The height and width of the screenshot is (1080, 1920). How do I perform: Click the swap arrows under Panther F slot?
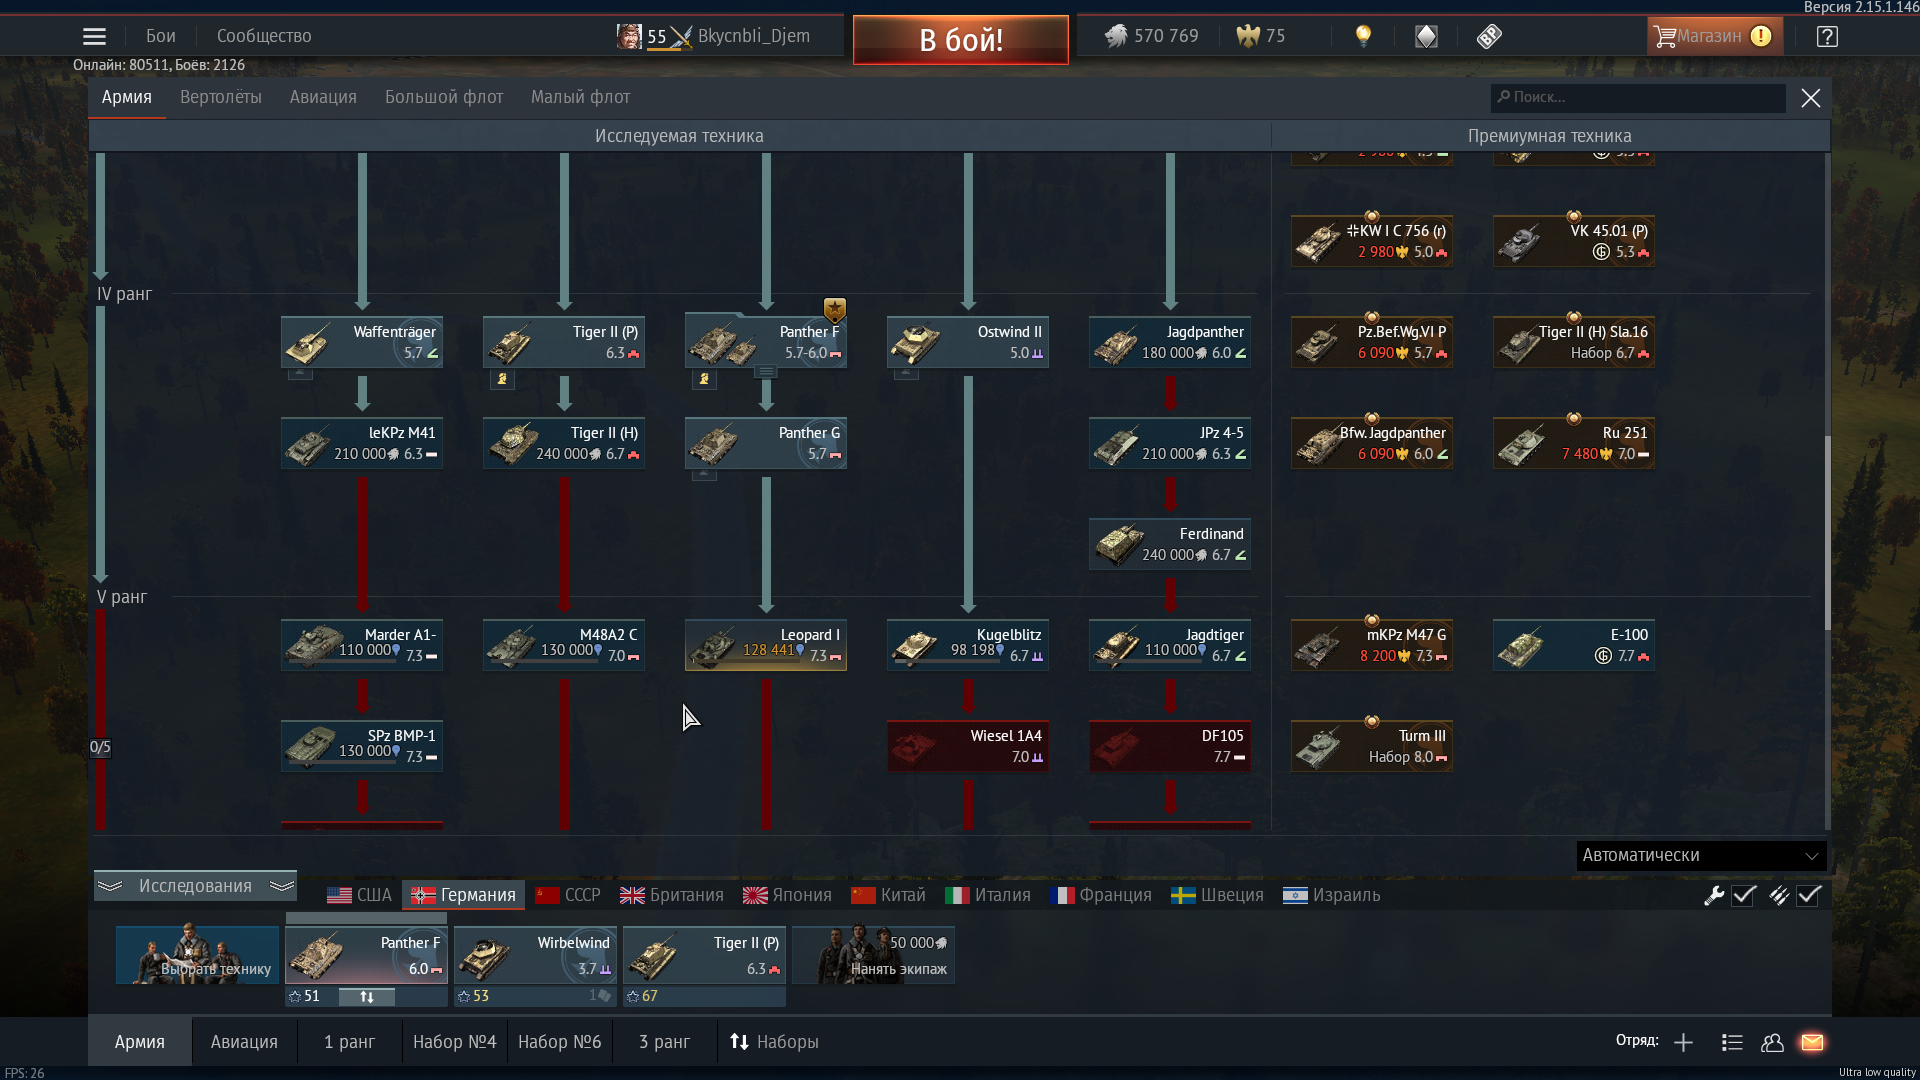click(x=367, y=997)
